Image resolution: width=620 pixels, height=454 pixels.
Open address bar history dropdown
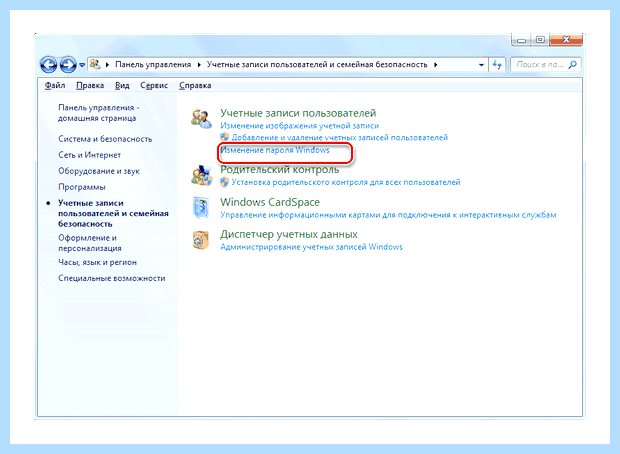(481, 64)
